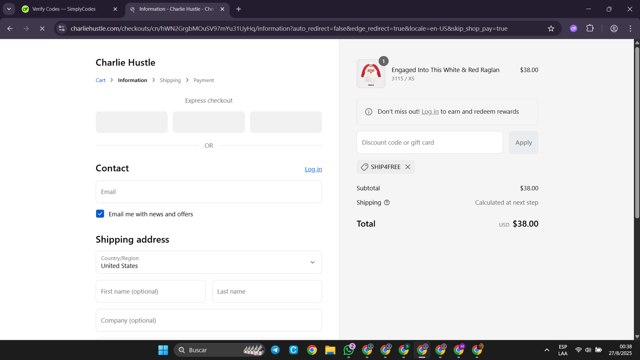Focus the First name (optional) field

tap(151, 291)
